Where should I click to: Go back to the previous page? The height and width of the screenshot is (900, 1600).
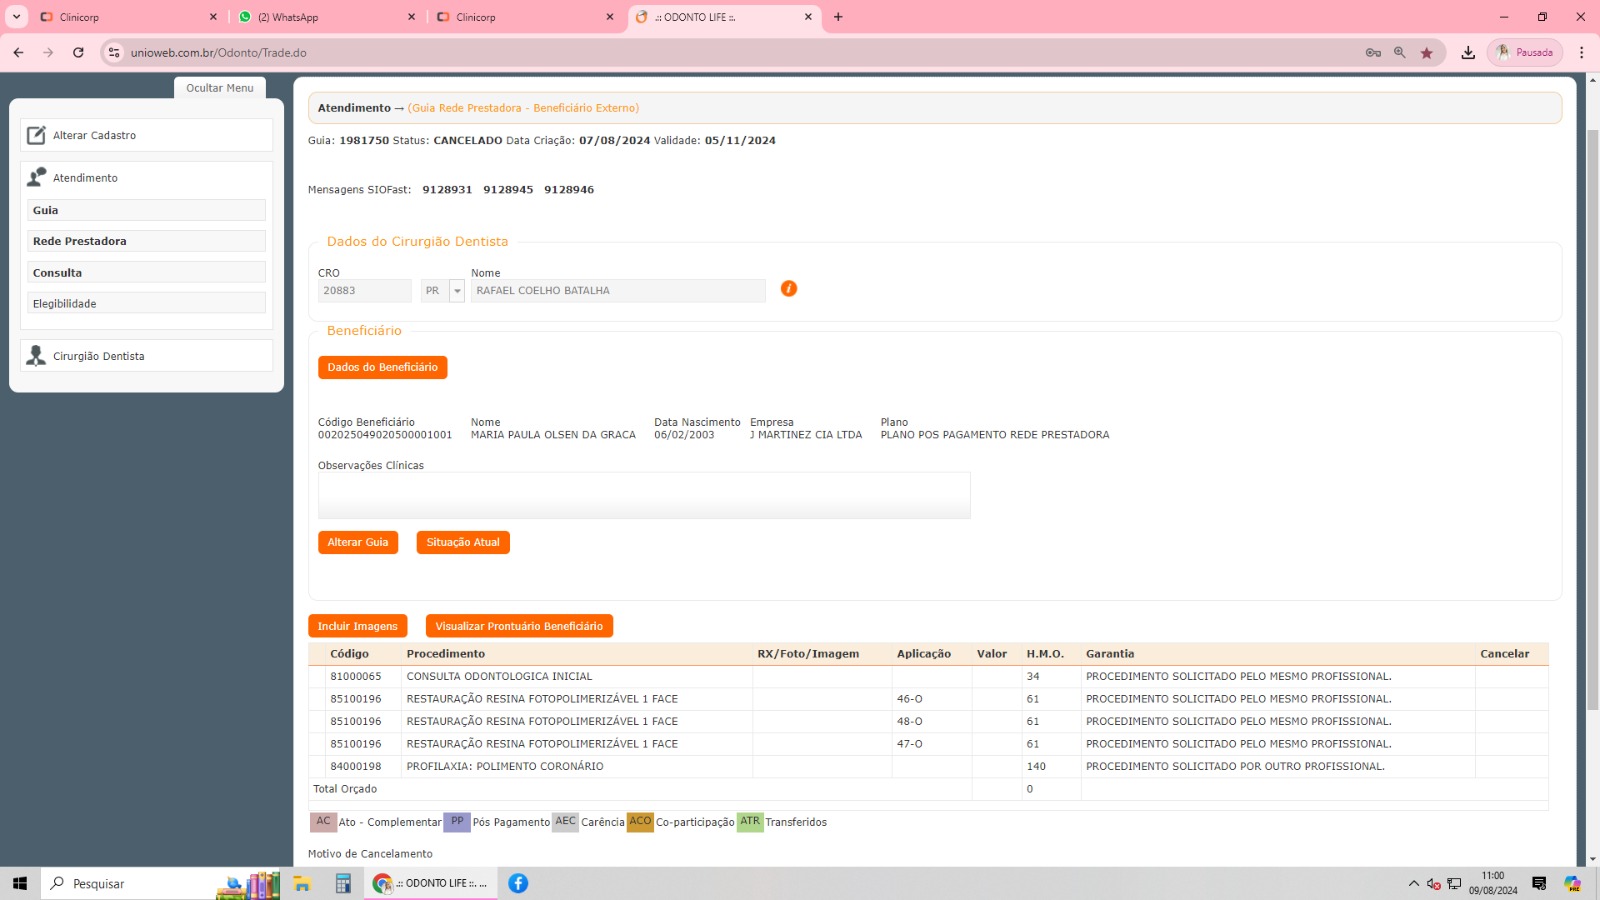point(18,53)
